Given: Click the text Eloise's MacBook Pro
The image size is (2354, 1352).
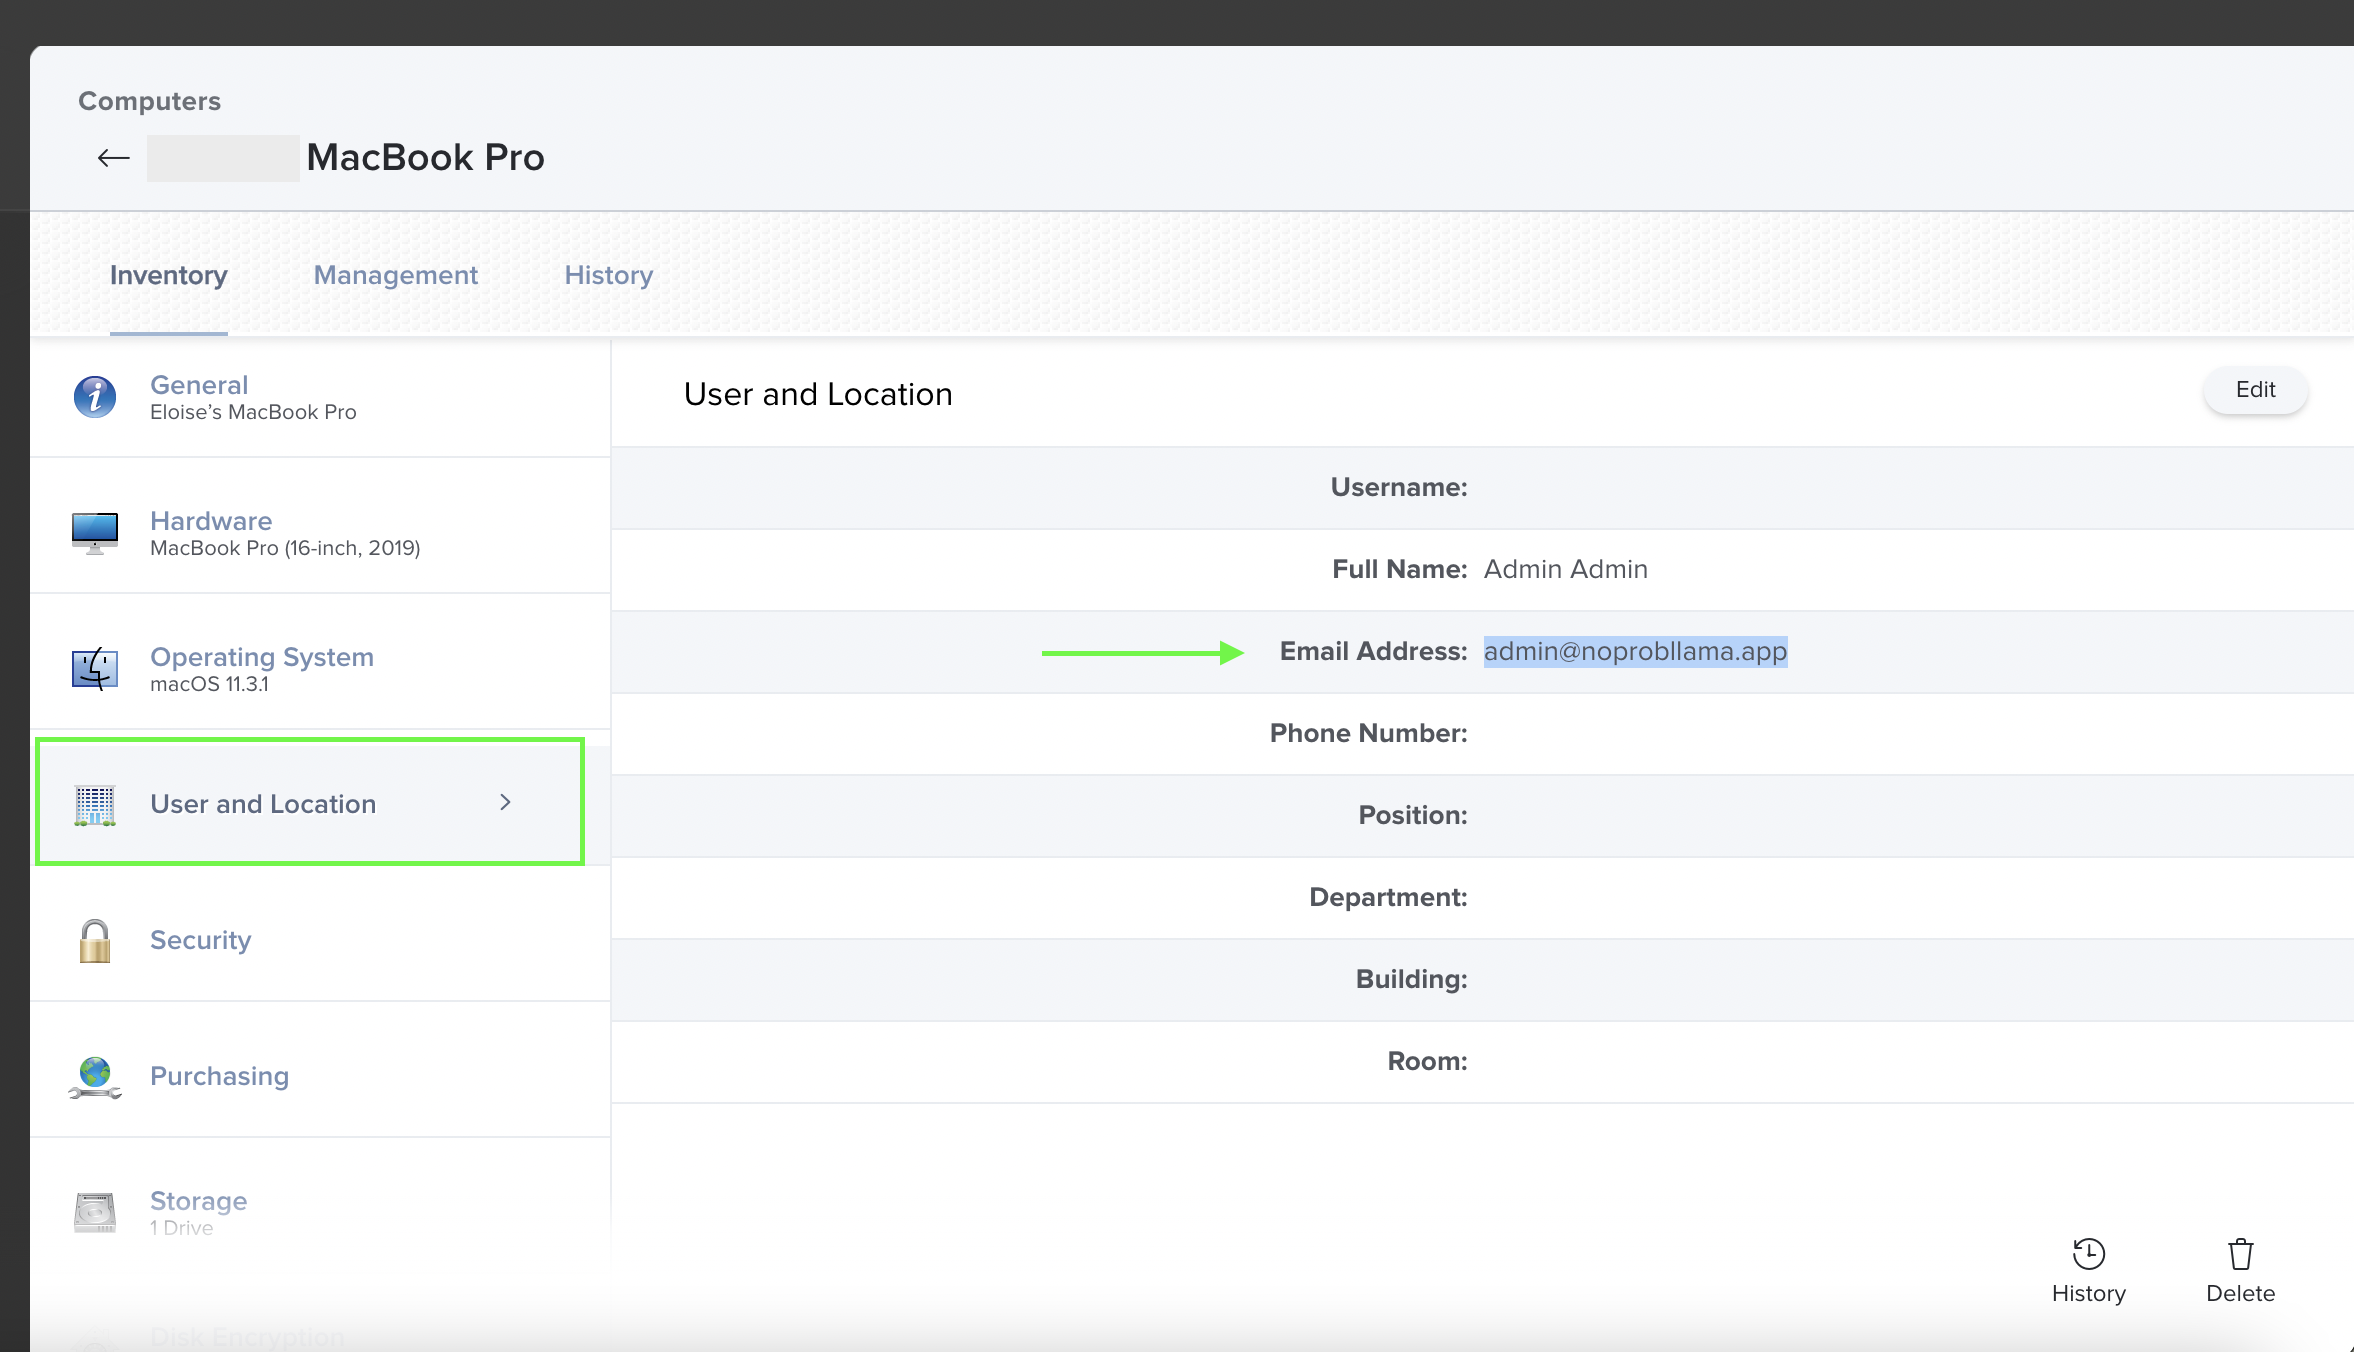Looking at the screenshot, I should [x=253, y=412].
